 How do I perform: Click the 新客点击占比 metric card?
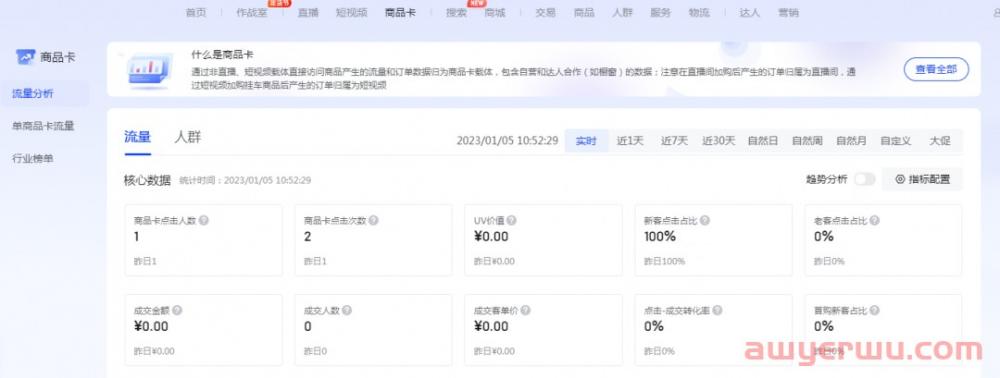[714, 240]
